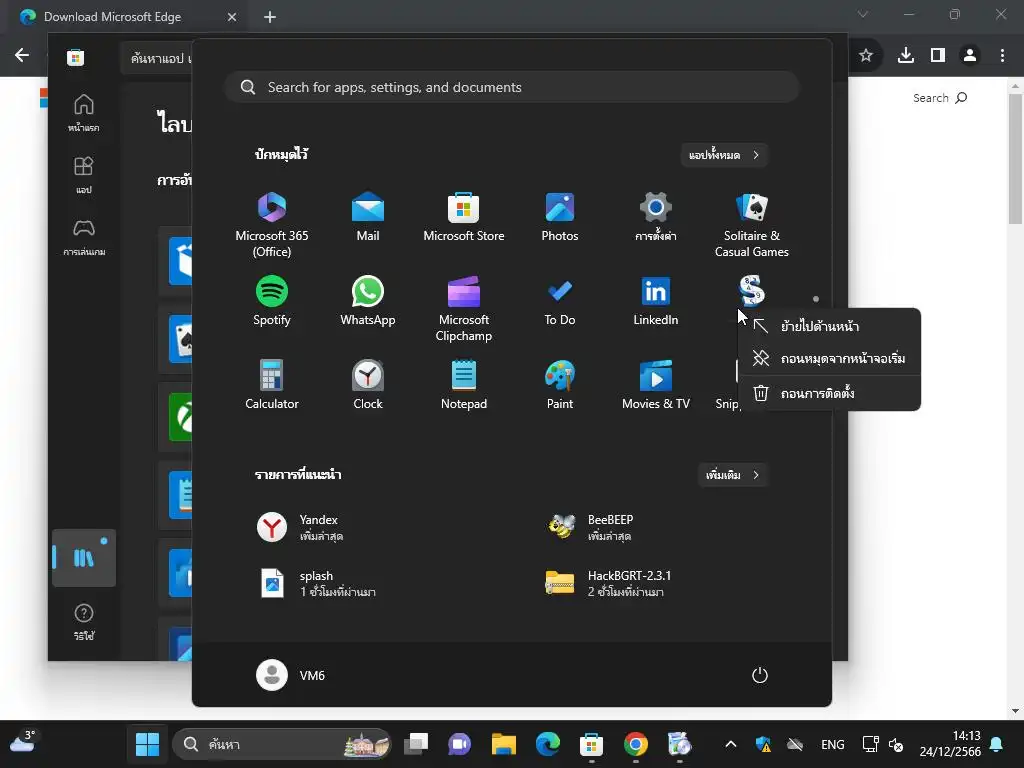Click Microsoft Store app search box
Image resolution: width=1024 pixels, height=768 pixels.
(157, 58)
